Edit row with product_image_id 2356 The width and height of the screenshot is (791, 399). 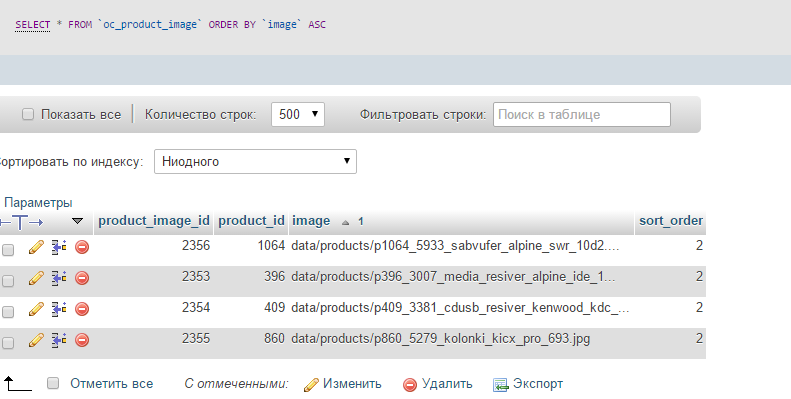(x=36, y=247)
